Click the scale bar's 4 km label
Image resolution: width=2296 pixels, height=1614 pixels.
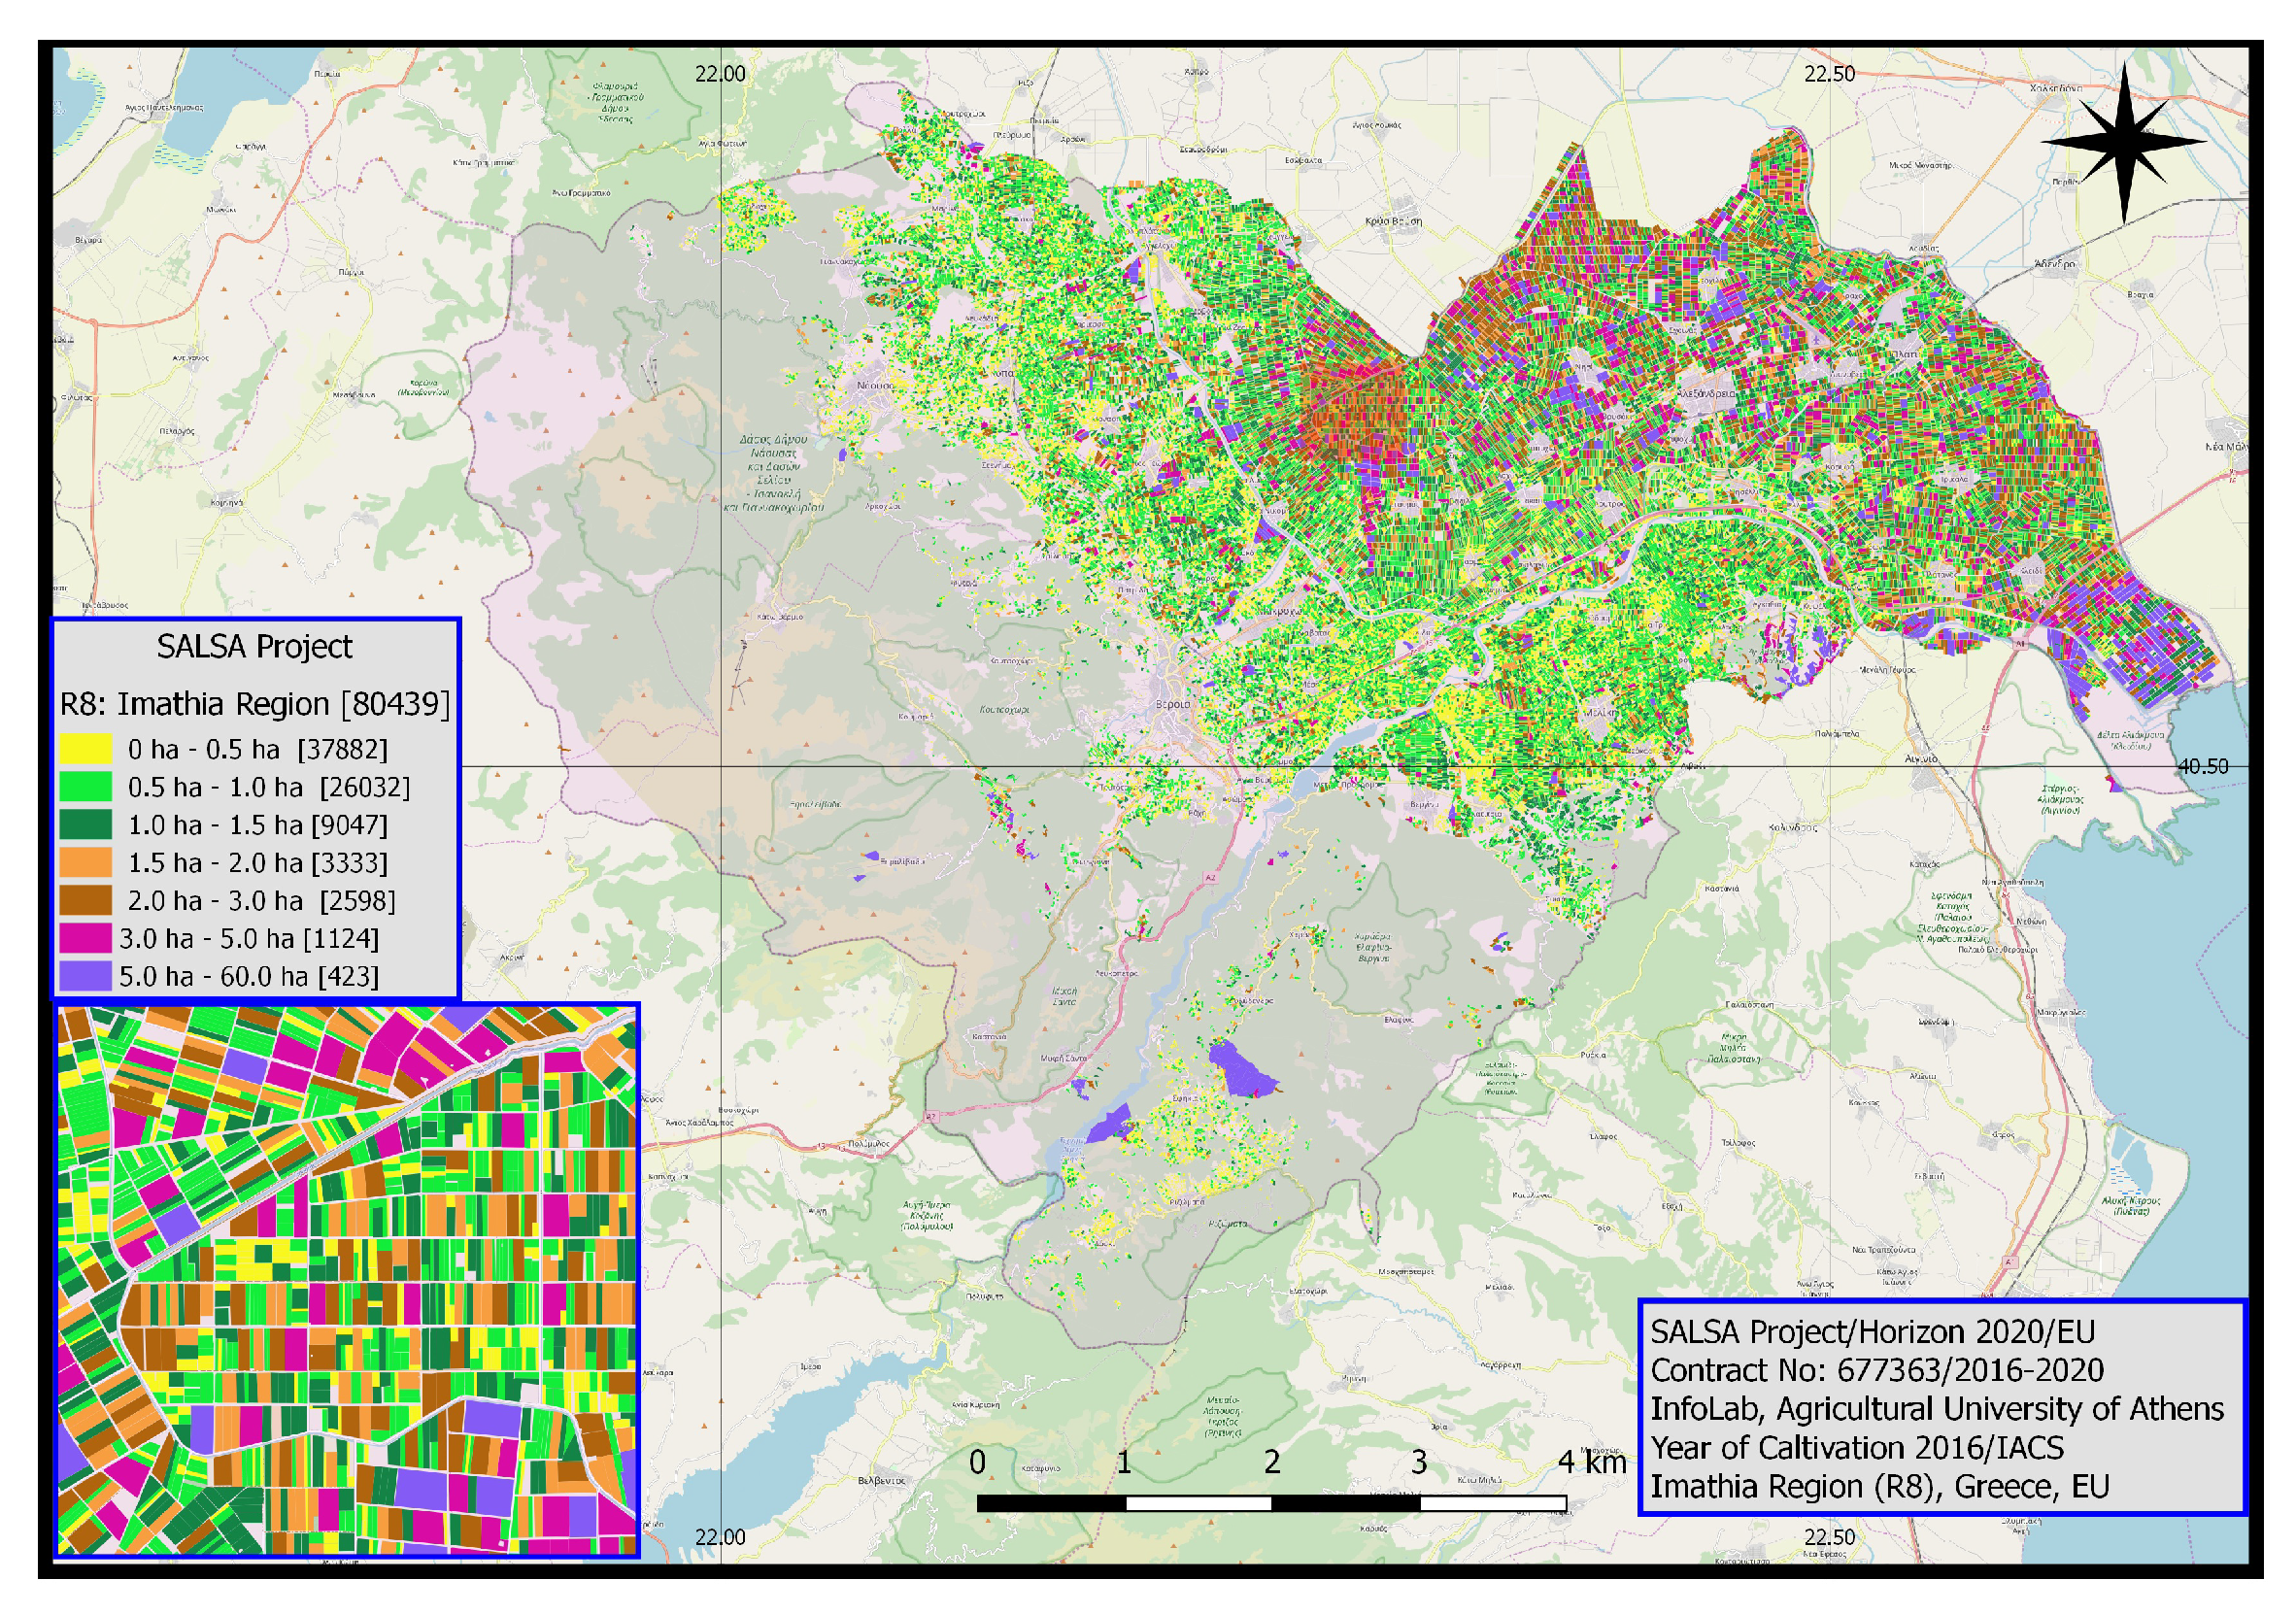1592,1462
